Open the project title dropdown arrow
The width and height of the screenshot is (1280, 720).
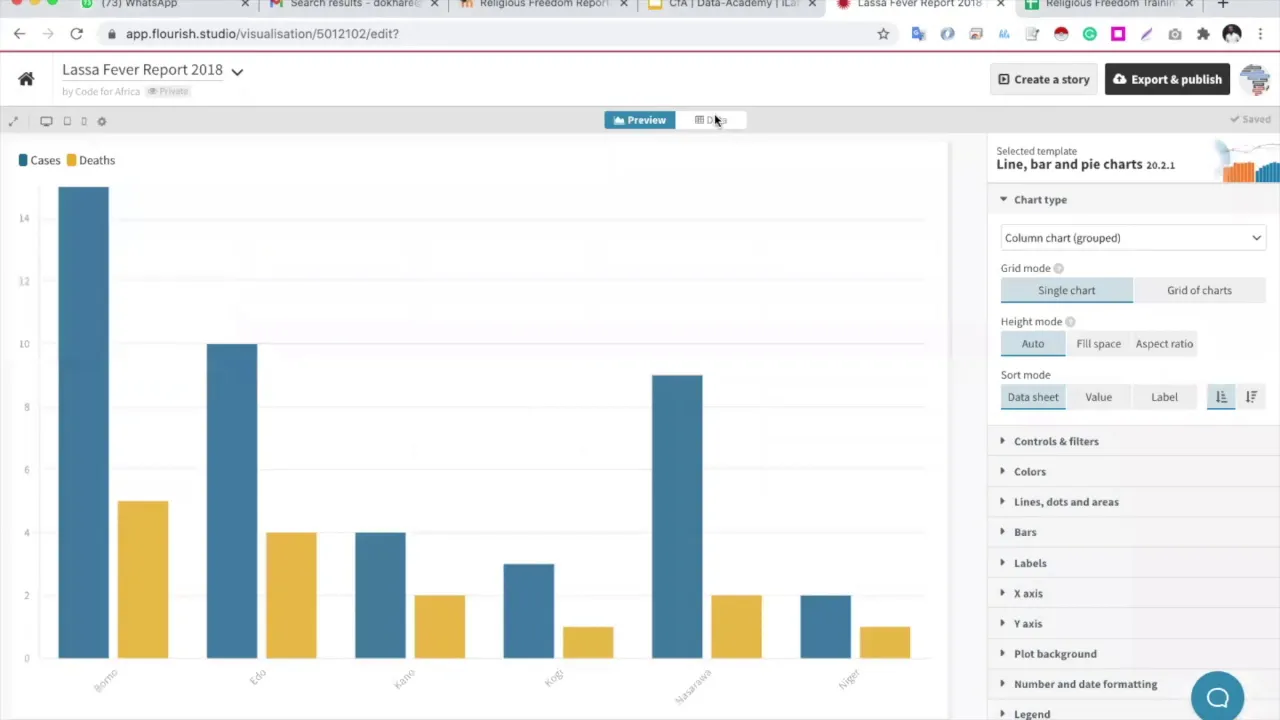click(x=237, y=71)
